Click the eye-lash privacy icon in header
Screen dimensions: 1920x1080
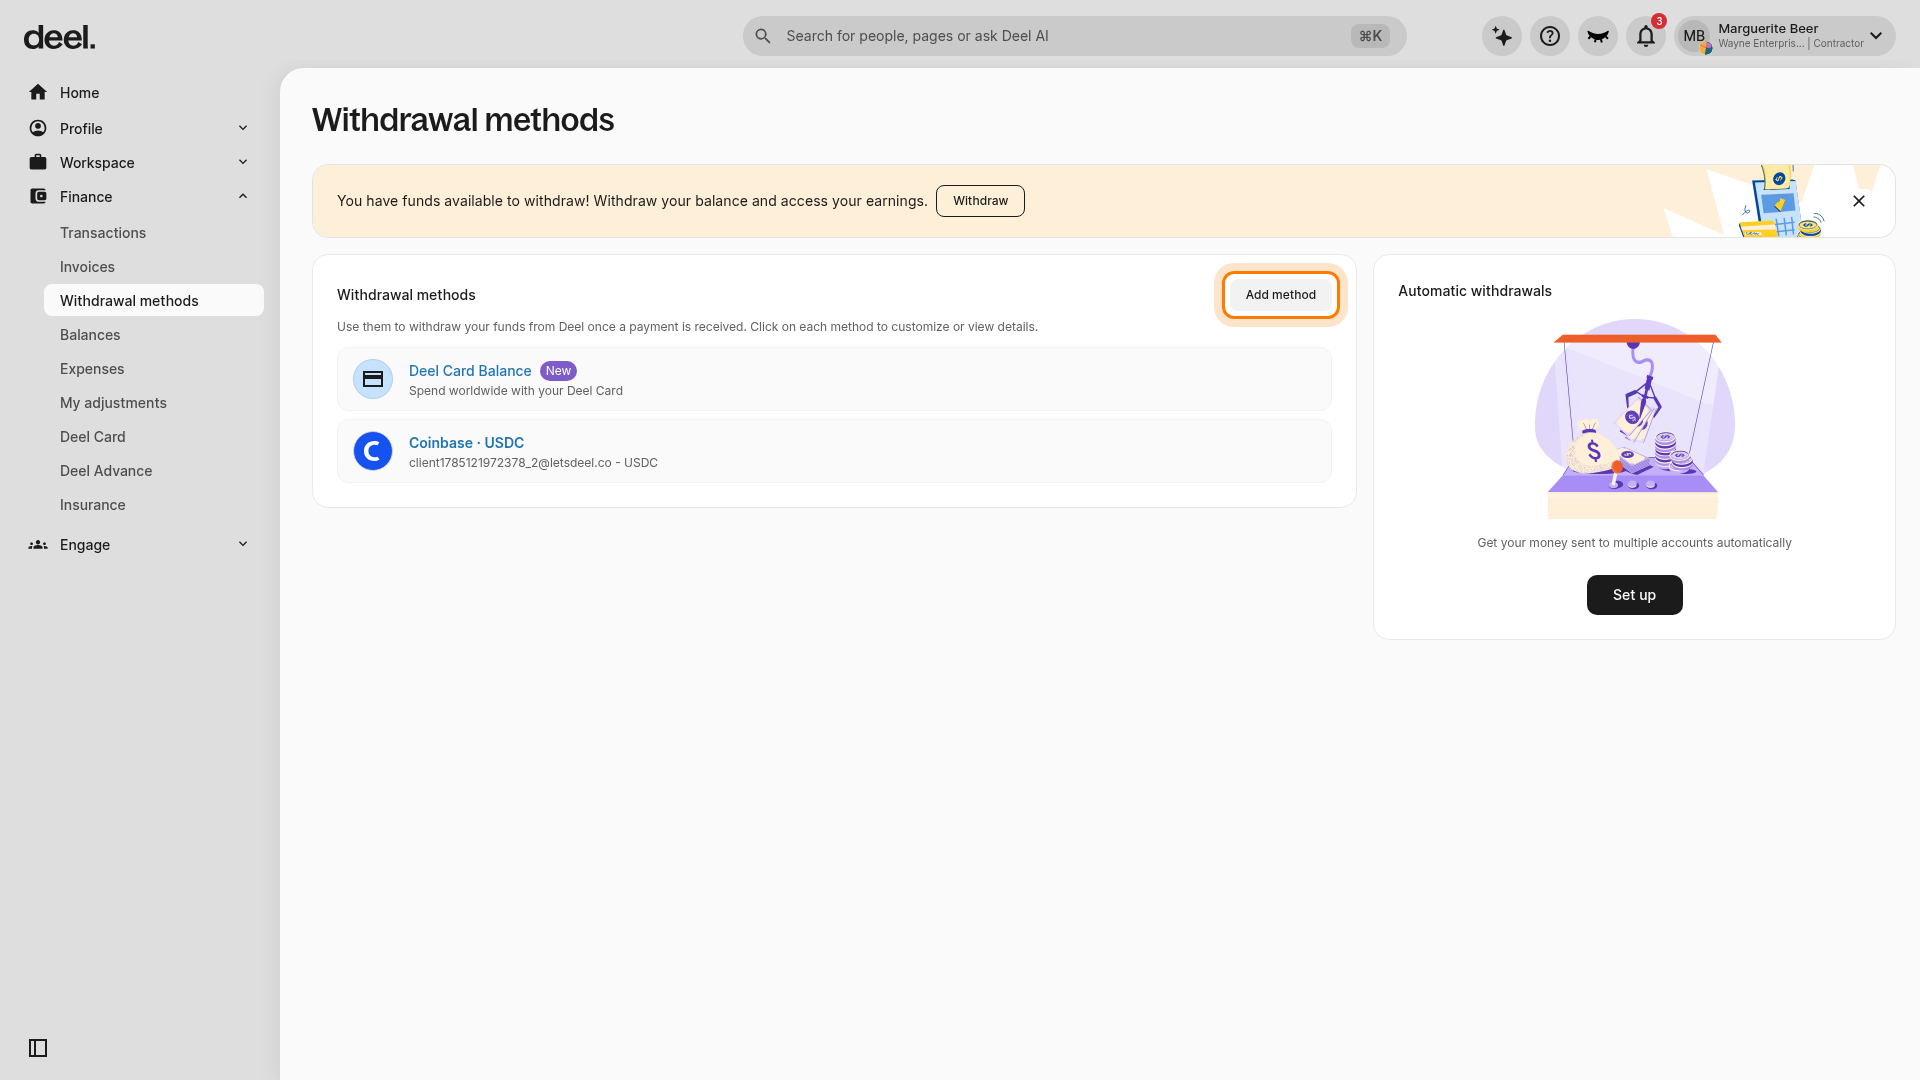click(1598, 36)
